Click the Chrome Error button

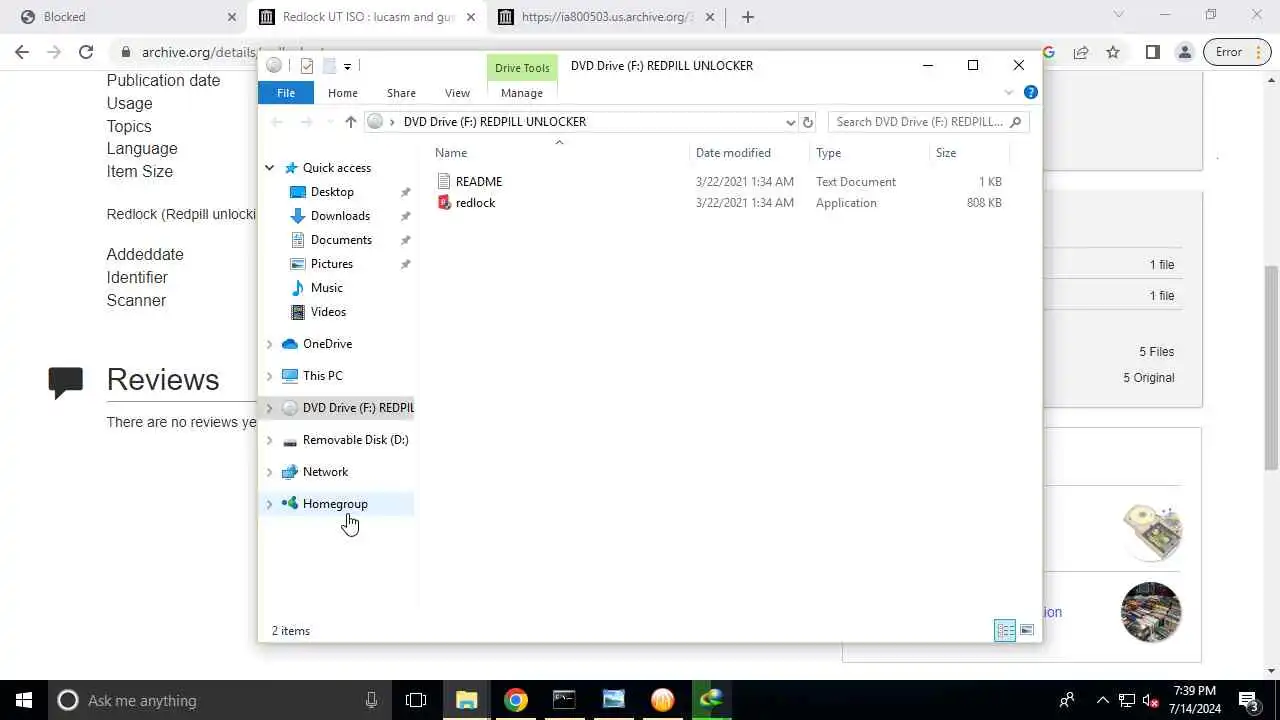tap(1236, 52)
